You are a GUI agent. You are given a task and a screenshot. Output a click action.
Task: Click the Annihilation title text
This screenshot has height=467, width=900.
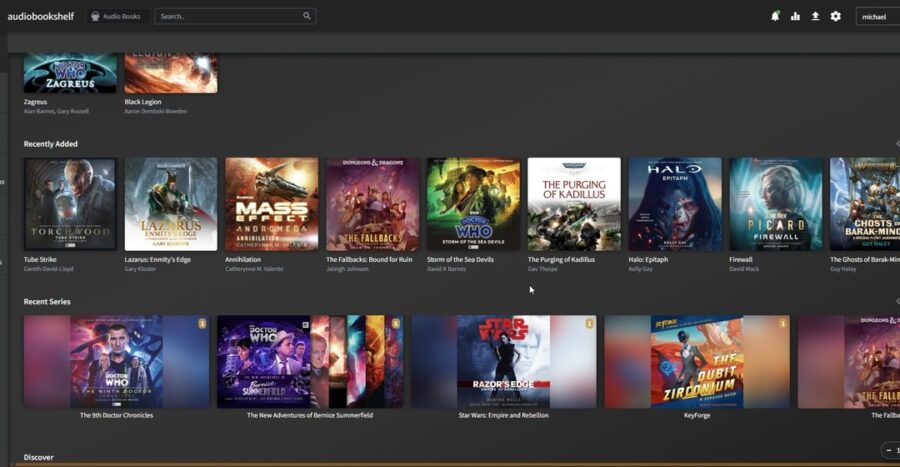243,259
